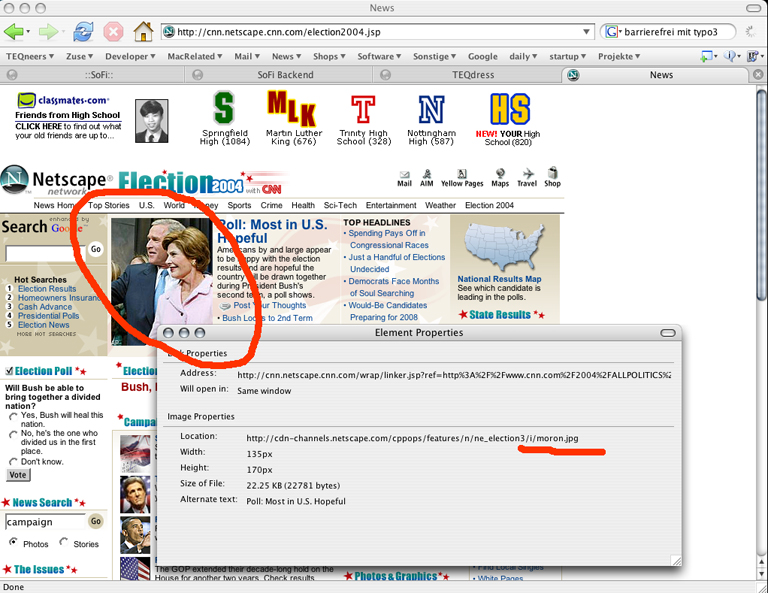Image resolution: width=768 pixels, height=593 pixels.
Task: Expand the Developer bookmark folder
Action: (130, 56)
